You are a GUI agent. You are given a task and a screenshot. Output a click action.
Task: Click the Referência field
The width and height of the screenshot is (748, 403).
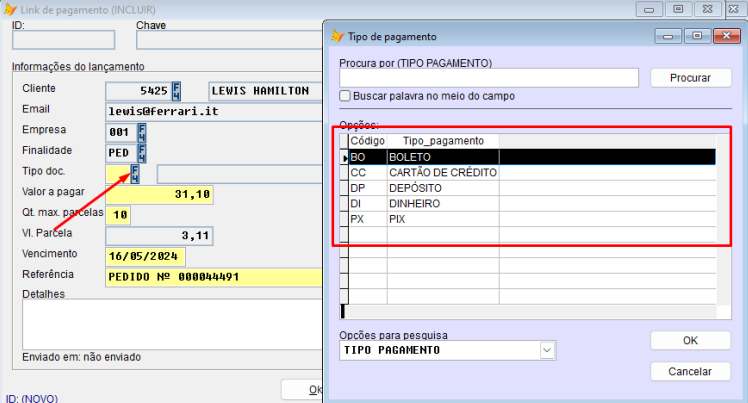pos(214,277)
